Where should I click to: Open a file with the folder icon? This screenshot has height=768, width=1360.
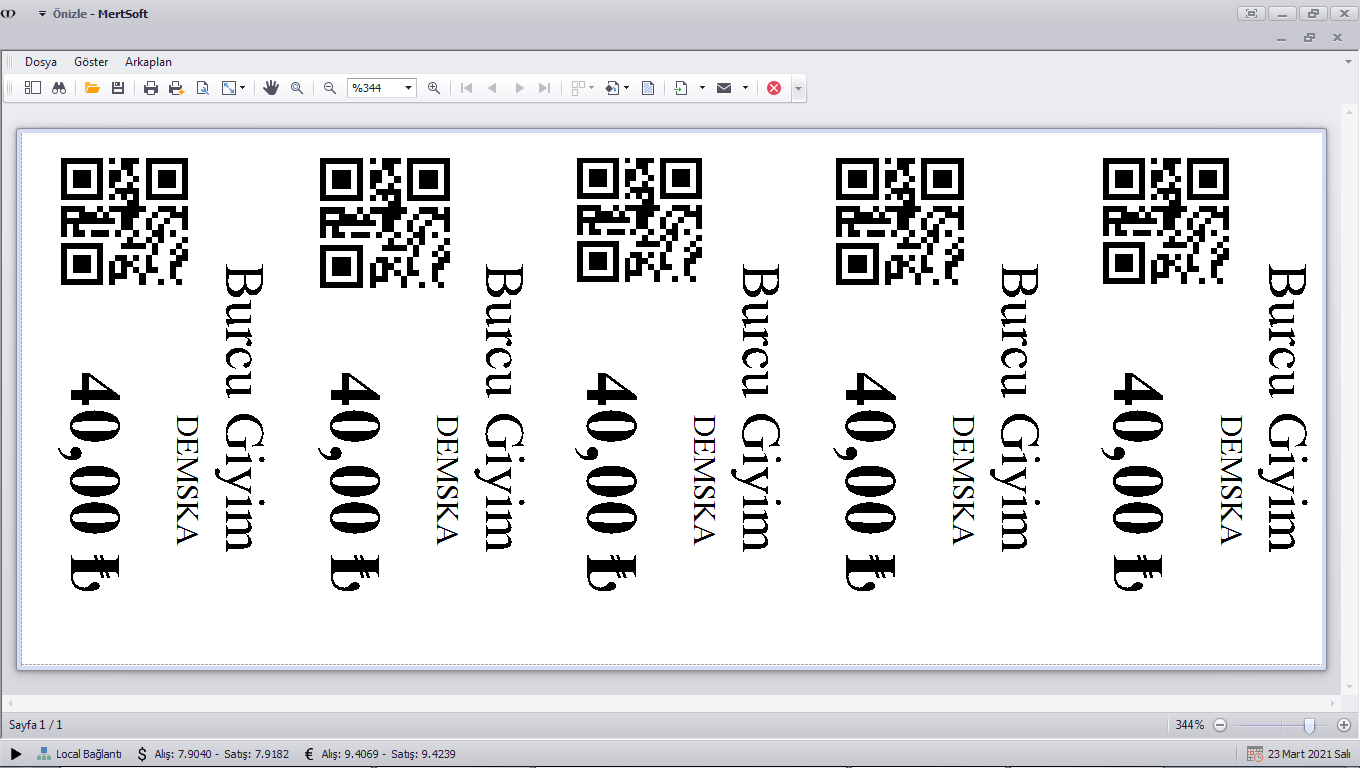92,88
